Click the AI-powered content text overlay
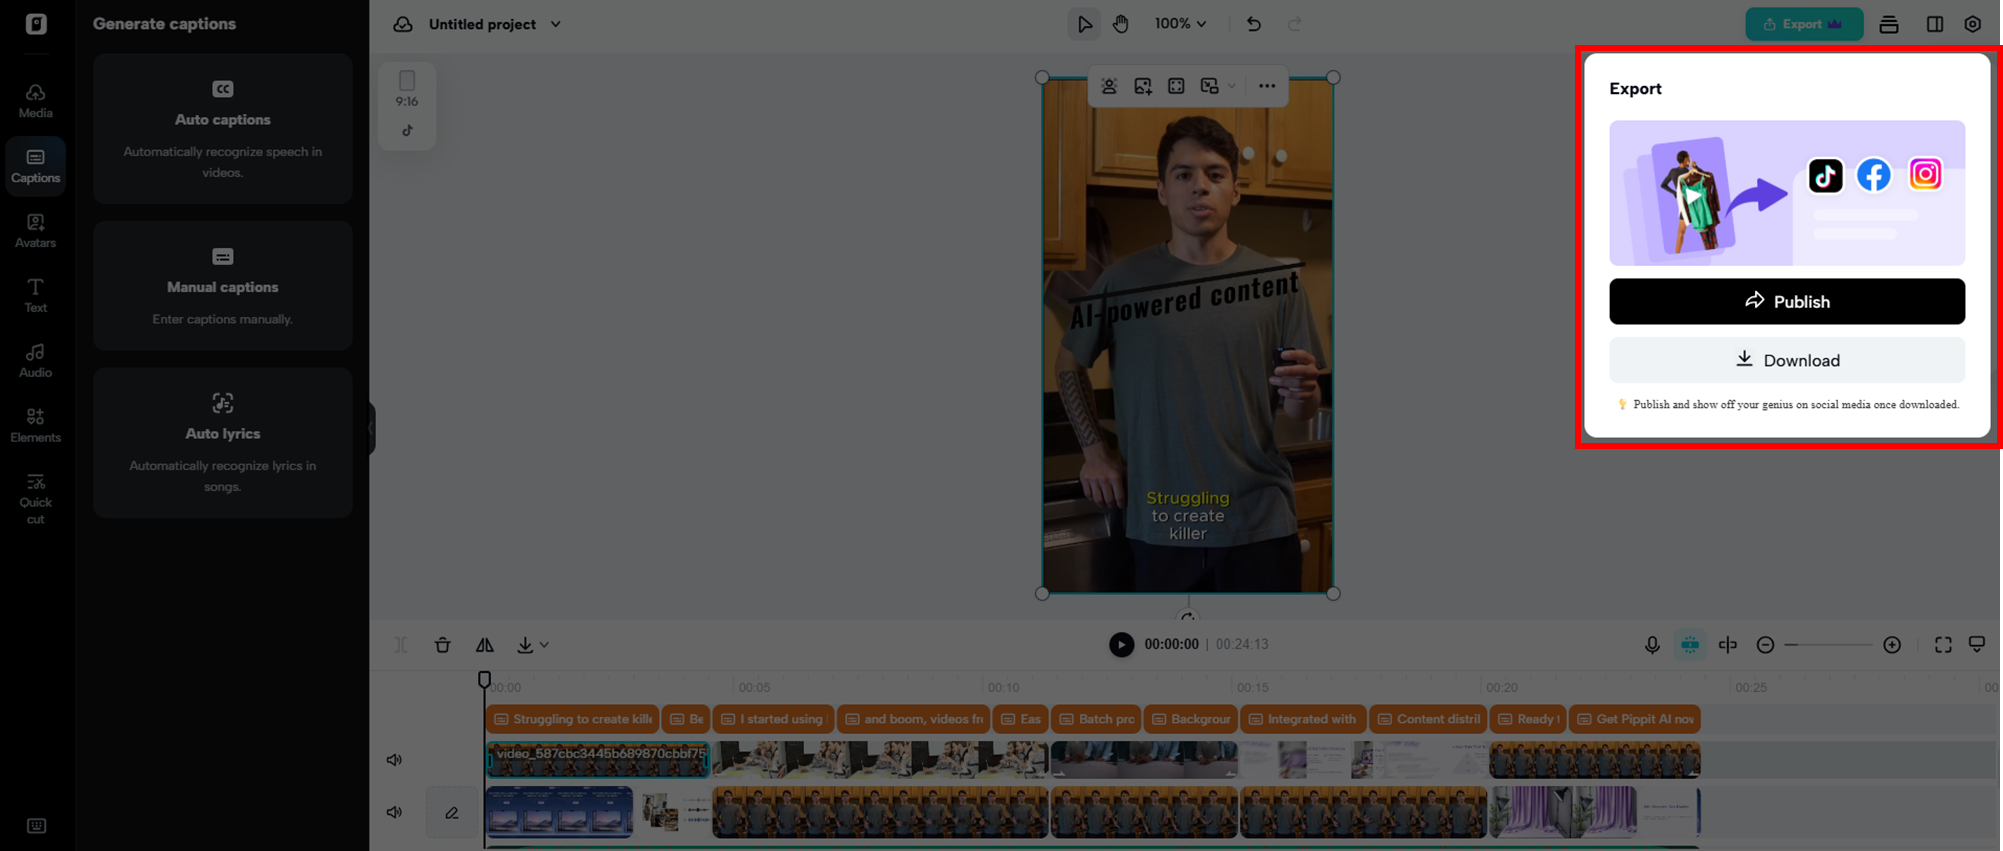The height and width of the screenshot is (851, 2003). coord(1185,298)
